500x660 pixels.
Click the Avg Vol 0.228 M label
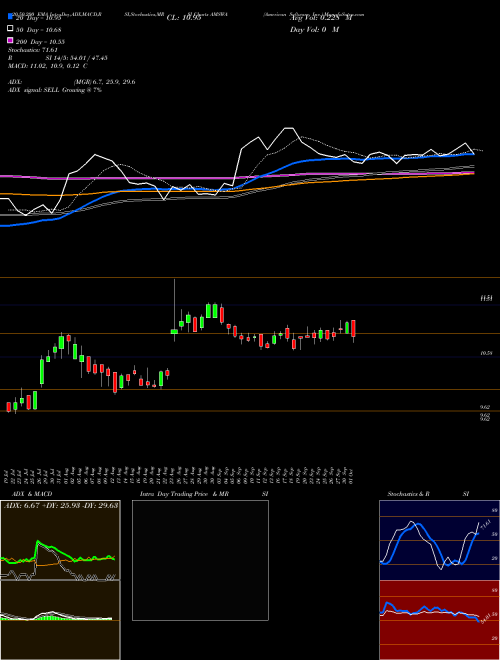(x=321, y=18)
